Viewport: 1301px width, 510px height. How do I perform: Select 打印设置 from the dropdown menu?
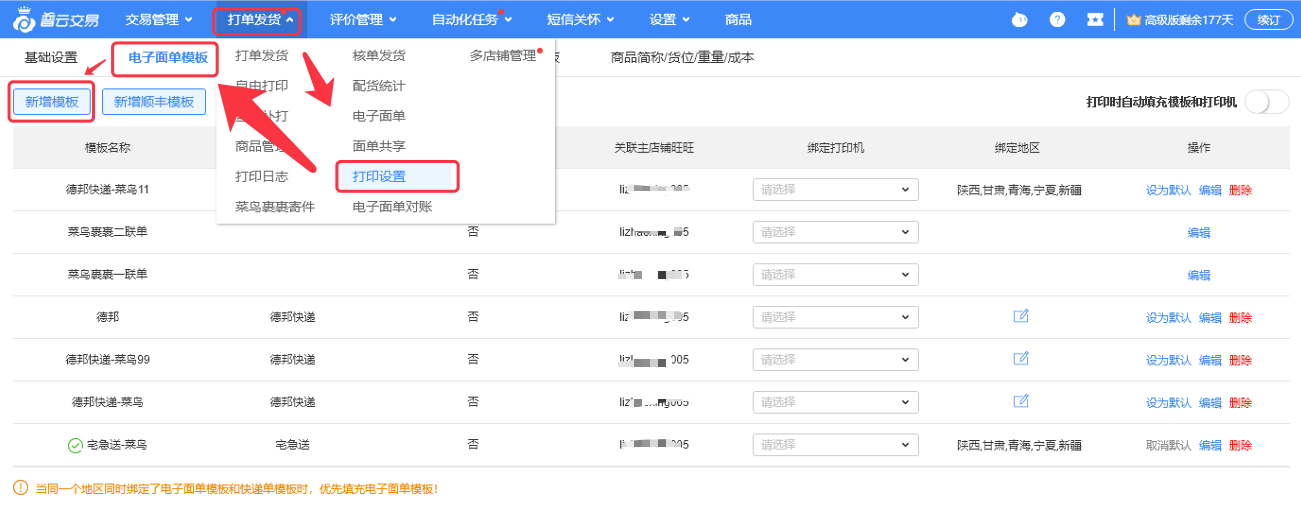[380, 176]
